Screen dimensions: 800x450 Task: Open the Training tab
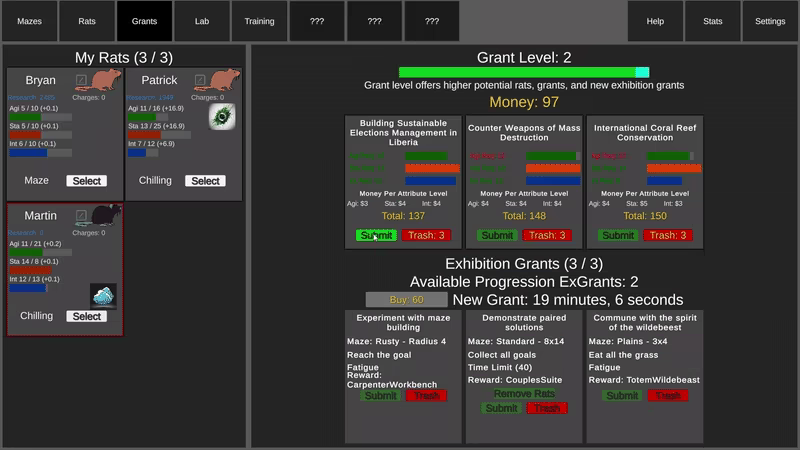point(259,21)
